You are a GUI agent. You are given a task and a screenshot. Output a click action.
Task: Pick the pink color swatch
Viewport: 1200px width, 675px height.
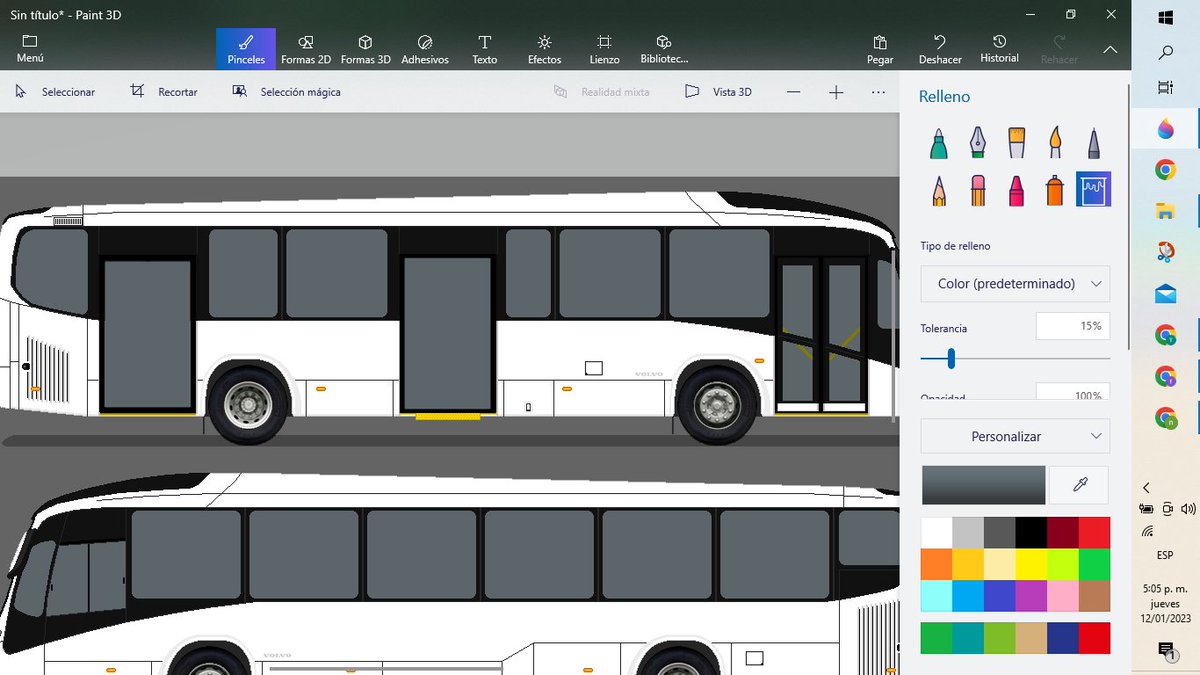(x=1063, y=596)
